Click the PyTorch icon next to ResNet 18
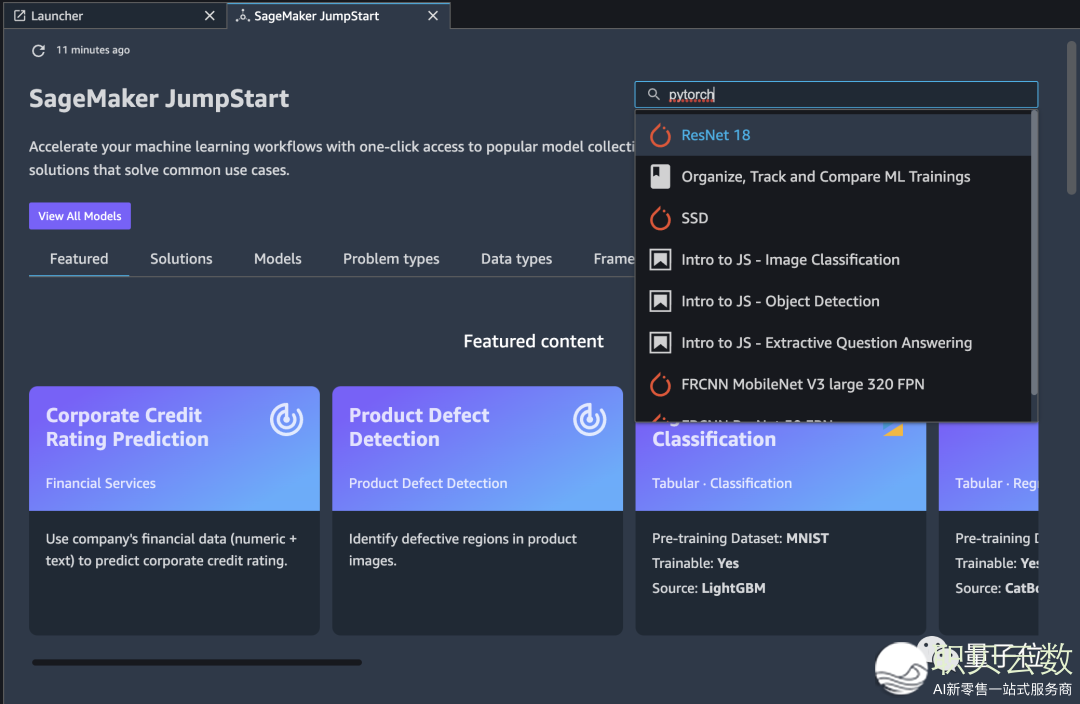This screenshot has width=1080, height=704. point(660,135)
